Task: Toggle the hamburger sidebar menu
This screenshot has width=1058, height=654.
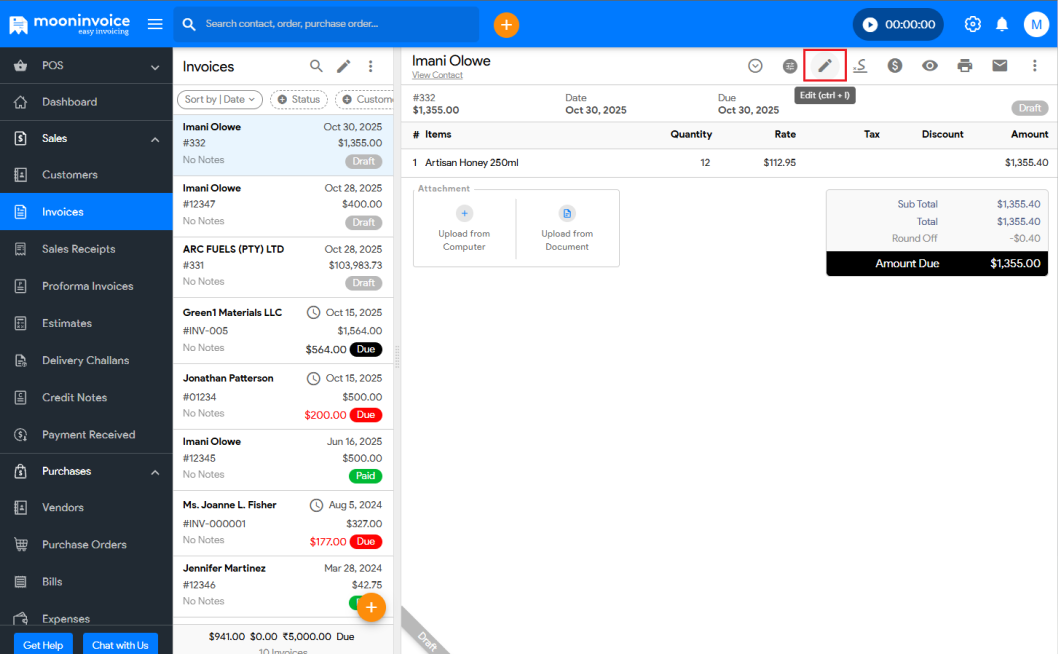Action: tap(155, 24)
